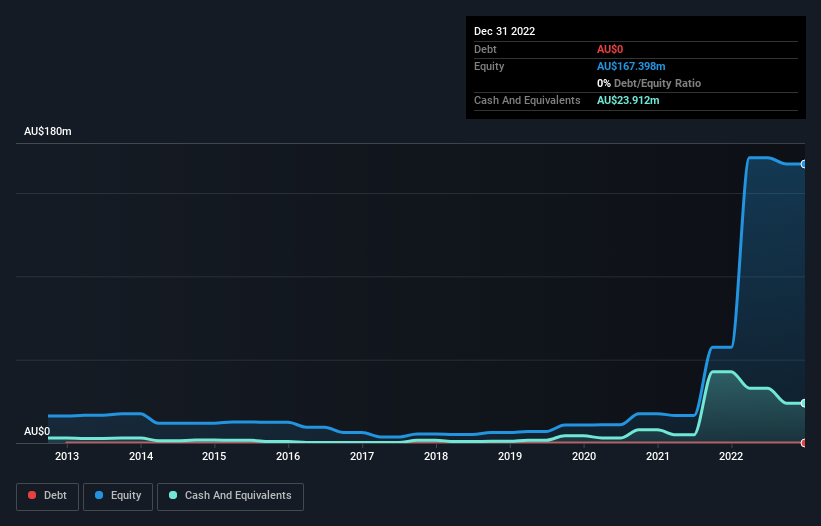Click the Dec 31 2022 tooltip date
Image resolution: width=821 pixels, height=526 pixels.
504,31
